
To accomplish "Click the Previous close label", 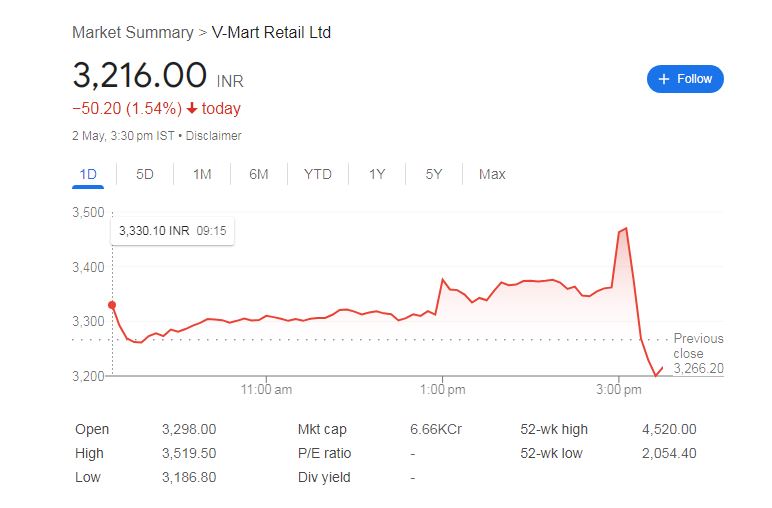I will (698, 346).
